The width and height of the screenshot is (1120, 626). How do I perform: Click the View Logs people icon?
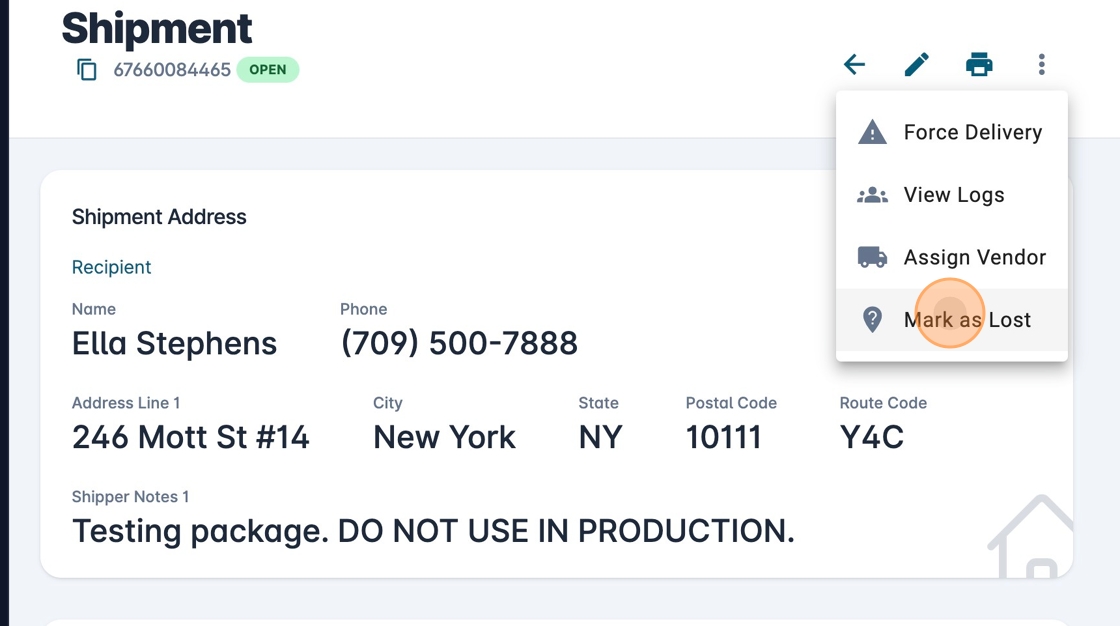pos(872,195)
